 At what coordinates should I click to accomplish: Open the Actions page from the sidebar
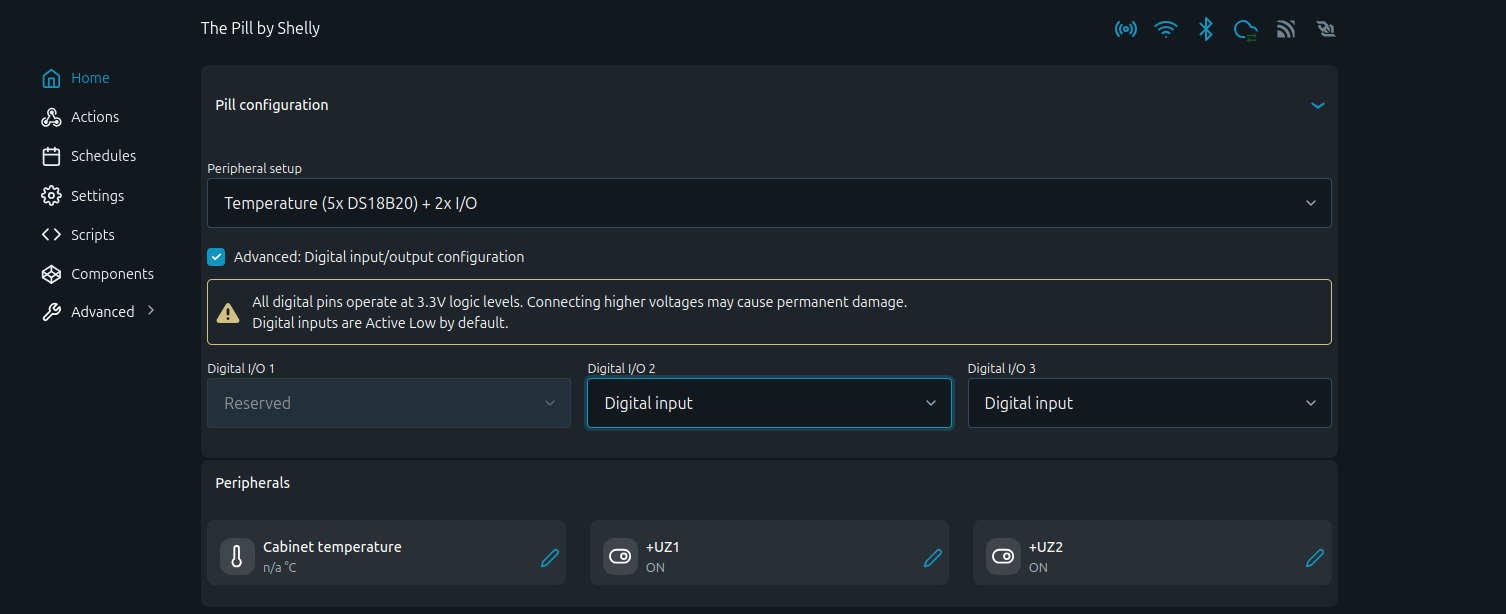point(93,116)
